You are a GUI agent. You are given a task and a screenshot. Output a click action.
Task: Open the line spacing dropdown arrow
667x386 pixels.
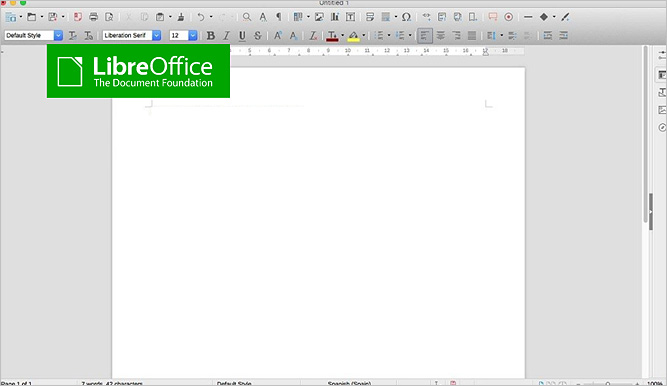502,36
